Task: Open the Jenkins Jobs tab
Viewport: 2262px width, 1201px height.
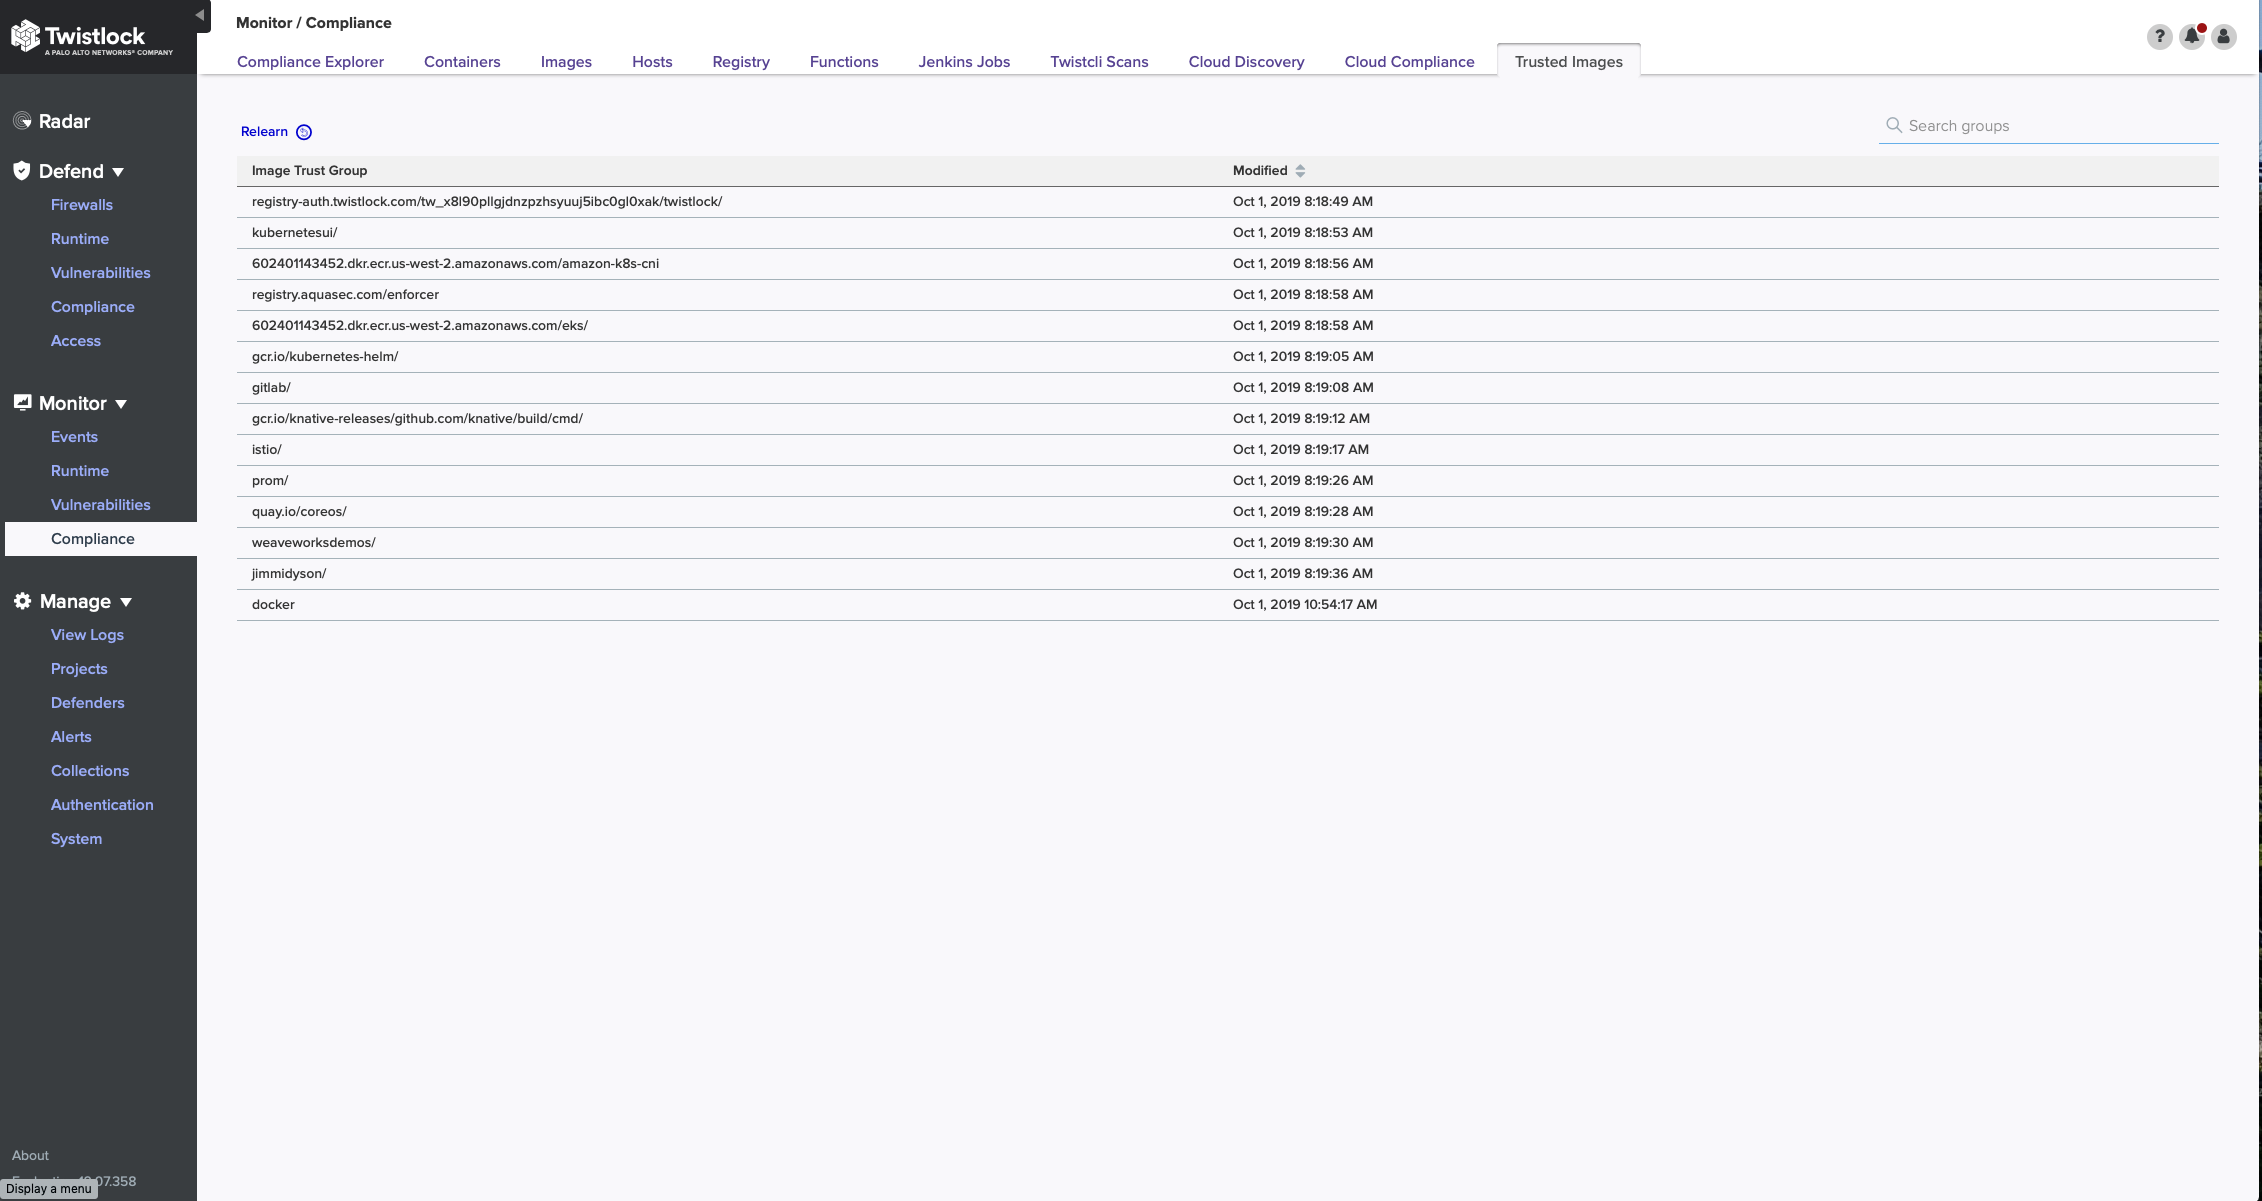Action: tap(964, 62)
